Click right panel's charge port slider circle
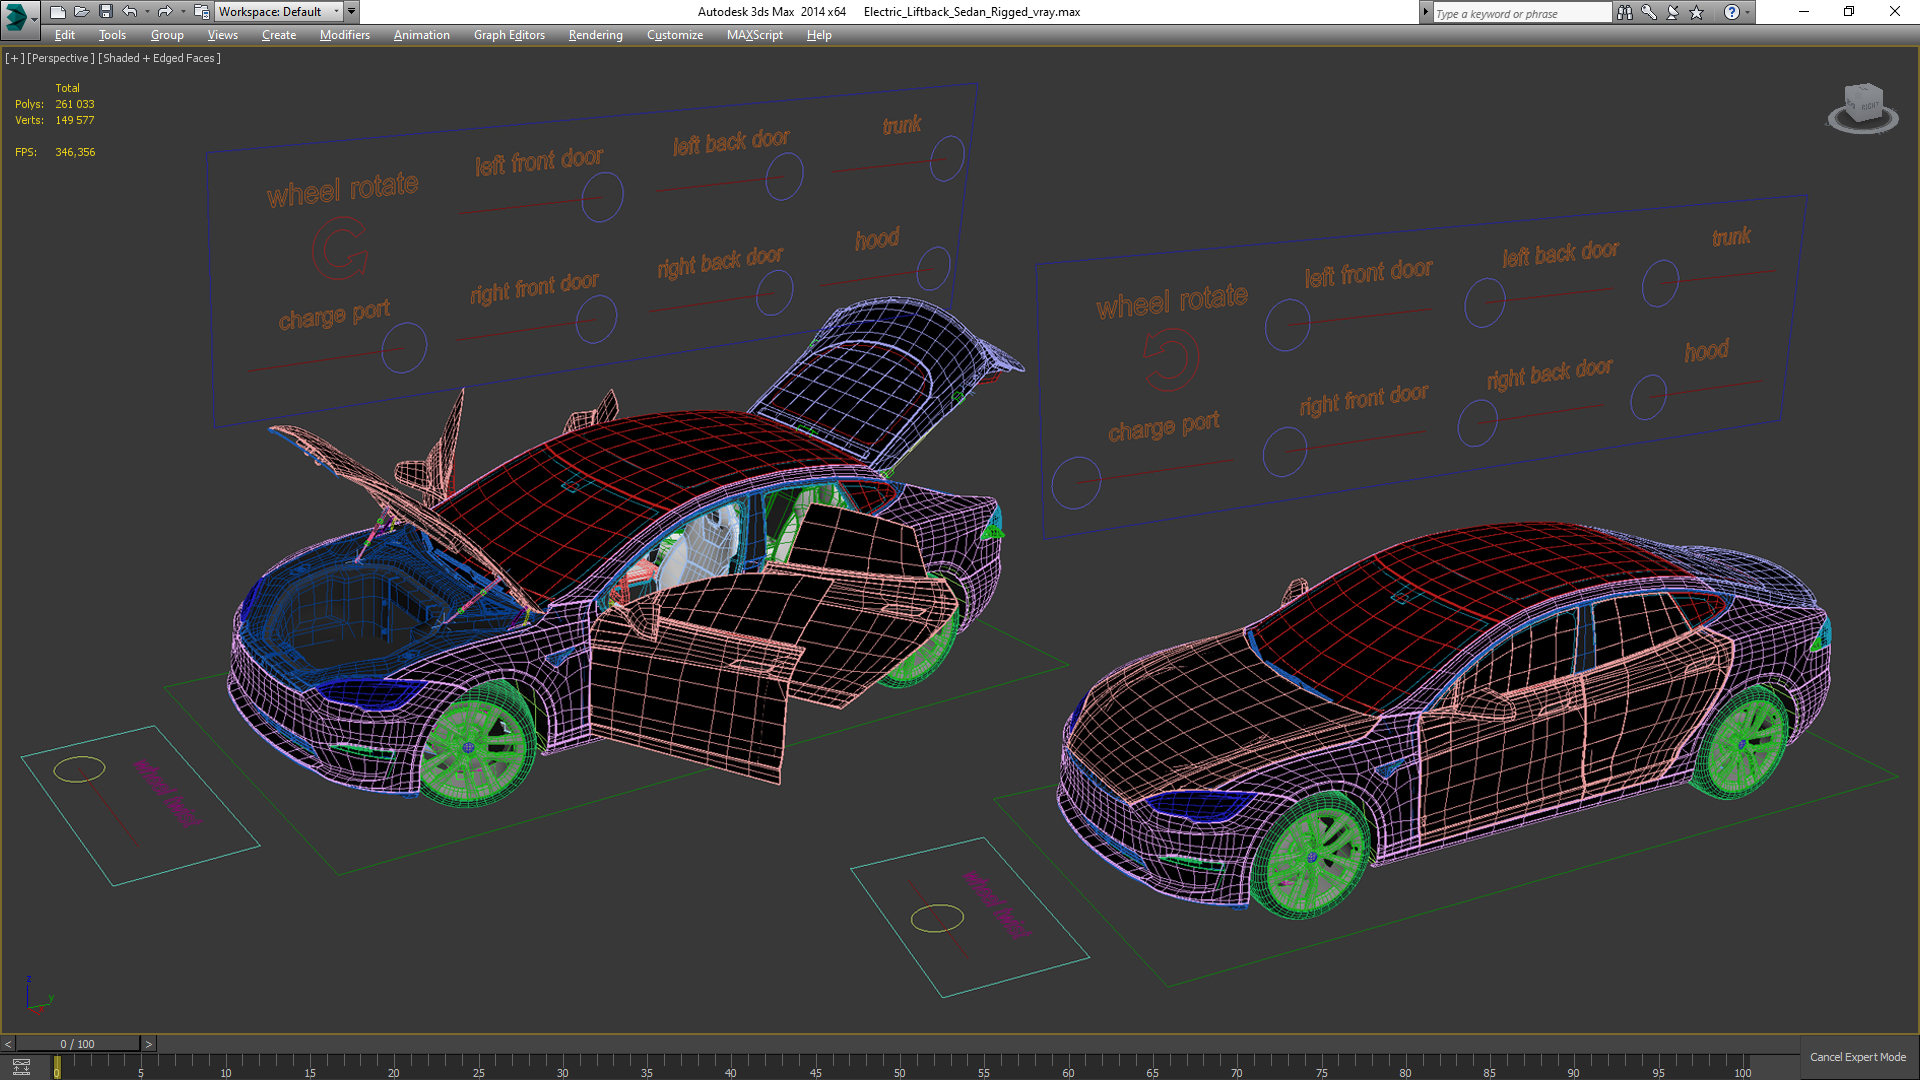Image resolution: width=1920 pixels, height=1080 pixels. coord(1076,483)
